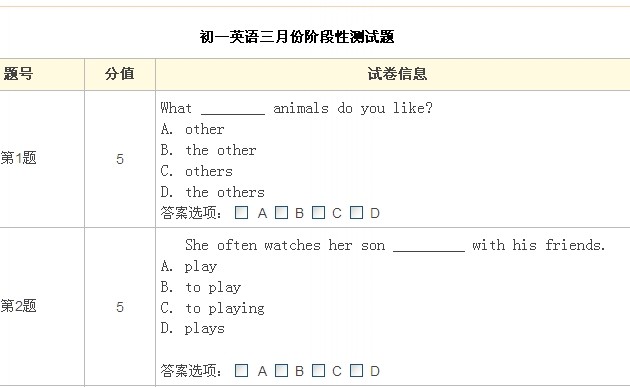Check answer A for question 2
Image resolution: width=630 pixels, height=387 pixels.
(x=241, y=371)
